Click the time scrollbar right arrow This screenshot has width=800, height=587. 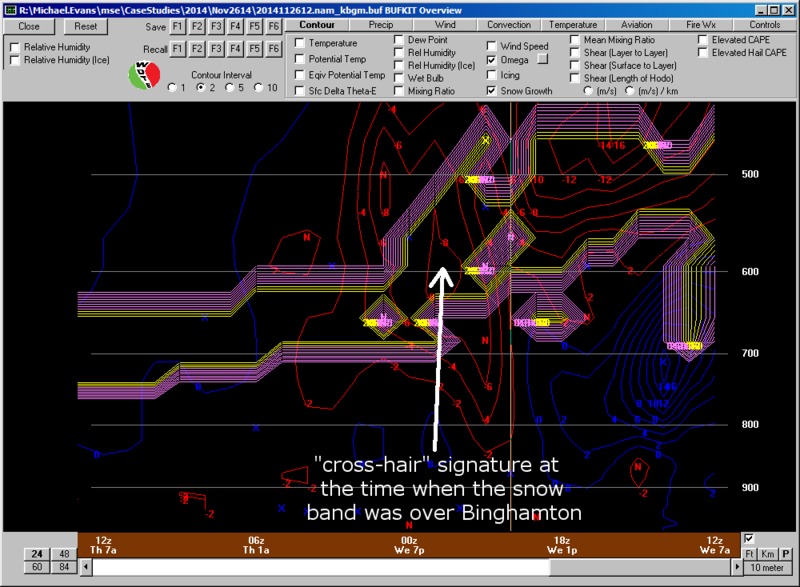pyautogui.click(x=736, y=567)
